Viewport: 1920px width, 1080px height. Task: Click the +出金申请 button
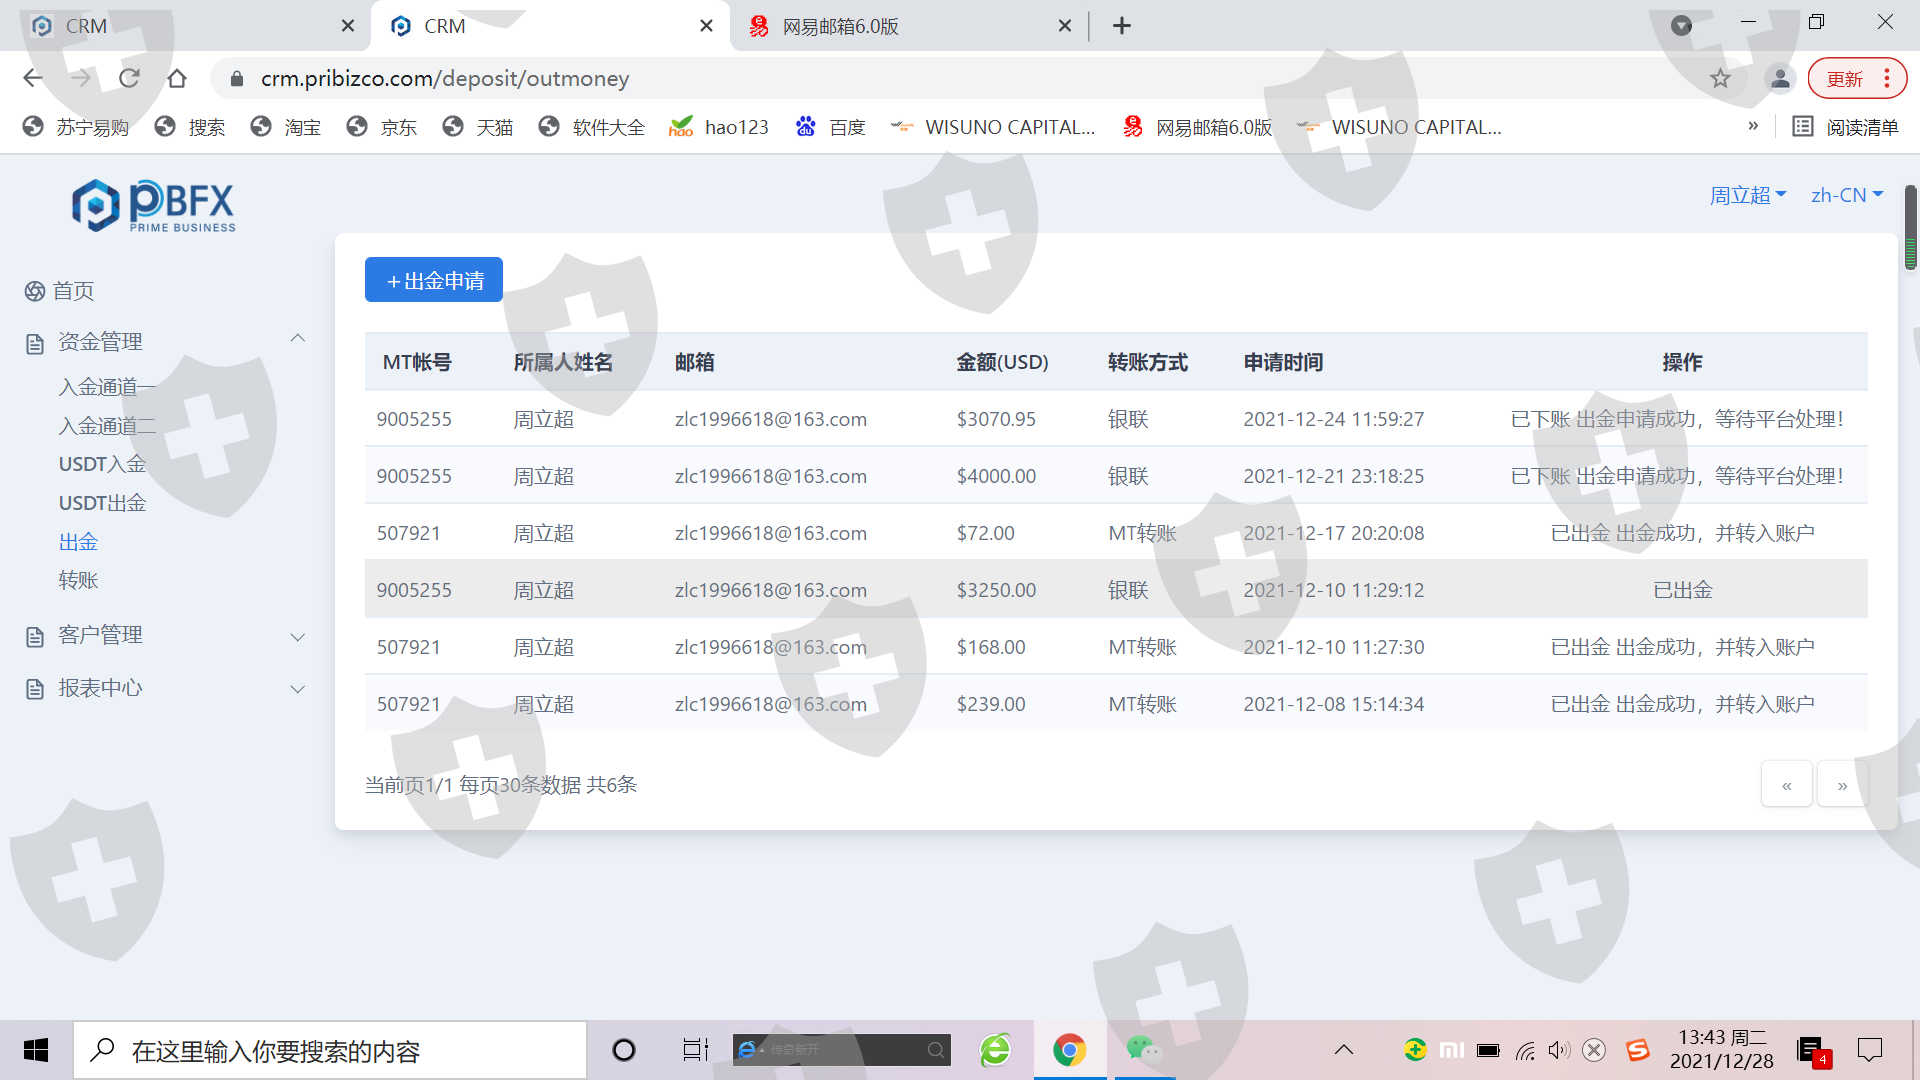tap(434, 280)
